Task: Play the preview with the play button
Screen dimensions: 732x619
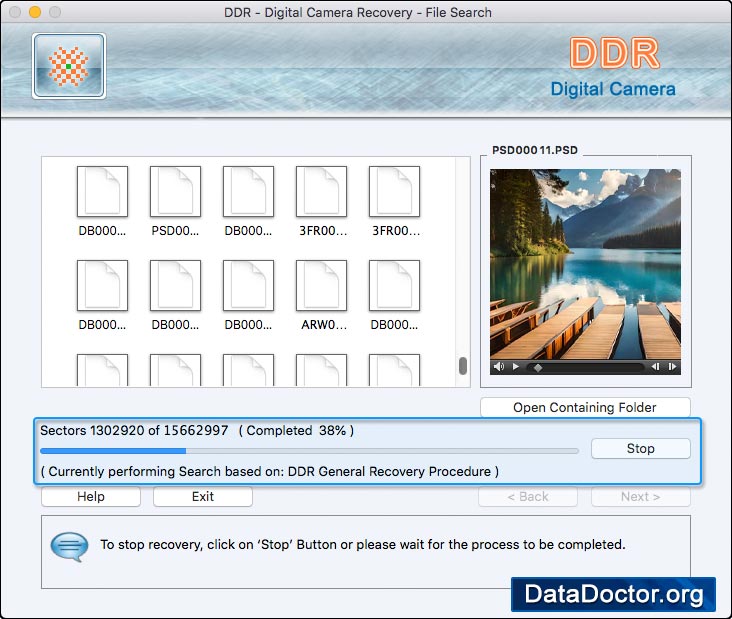Action: [516, 366]
